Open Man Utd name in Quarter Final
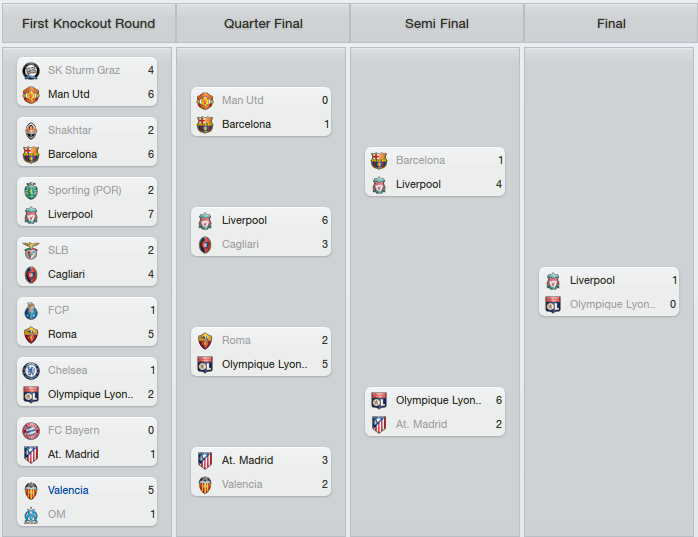The height and width of the screenshot is (537, 698). point(243,100)
